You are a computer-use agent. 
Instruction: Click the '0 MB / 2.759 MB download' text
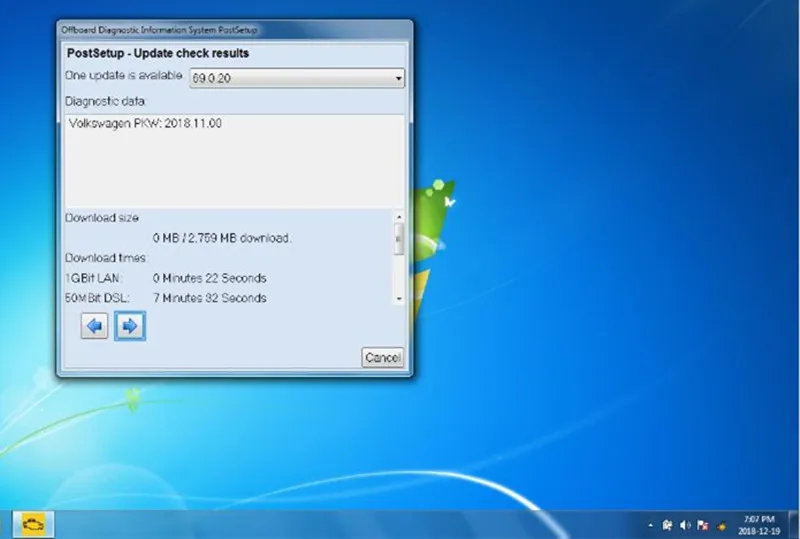(222, 238)
